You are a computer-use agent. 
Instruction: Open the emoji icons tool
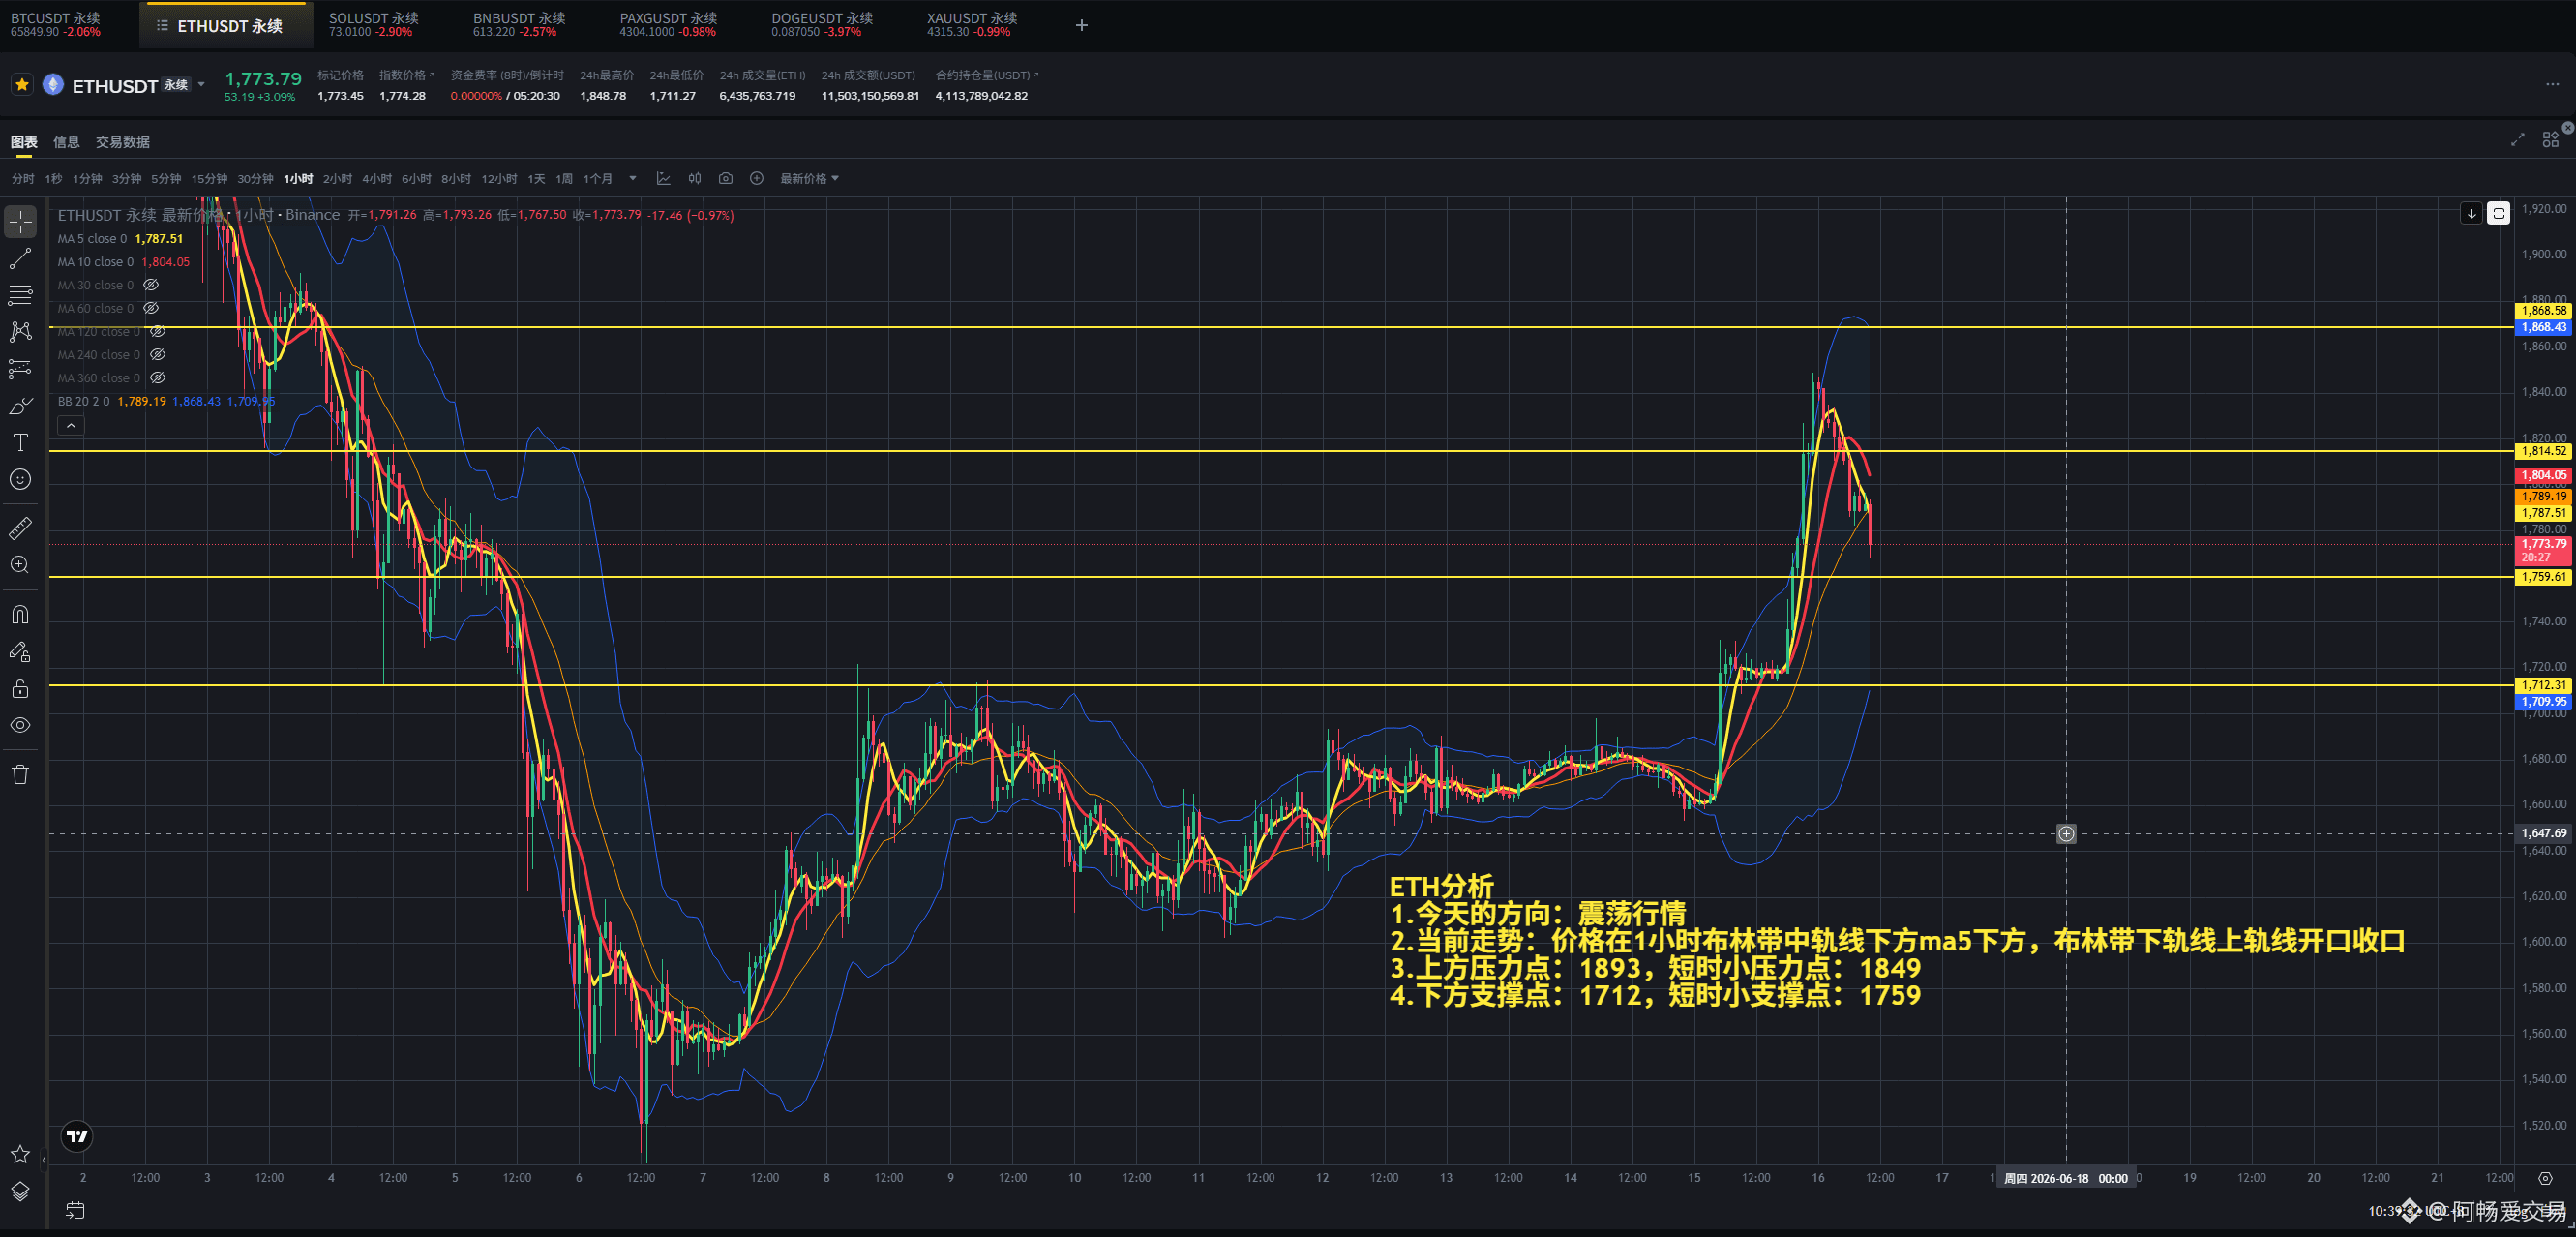click(x=20, y=479)
